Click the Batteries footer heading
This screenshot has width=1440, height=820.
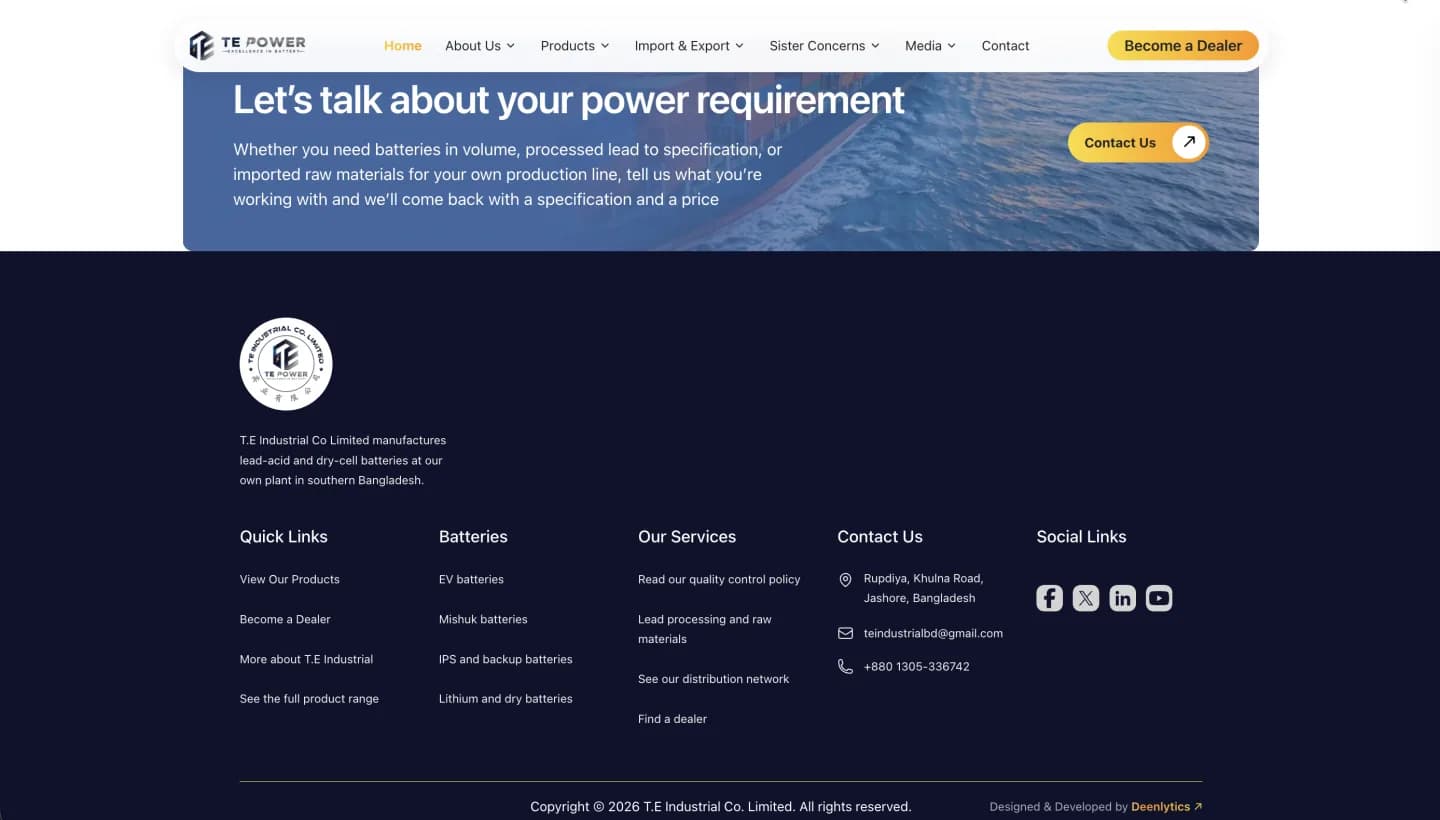click(473, 537)
